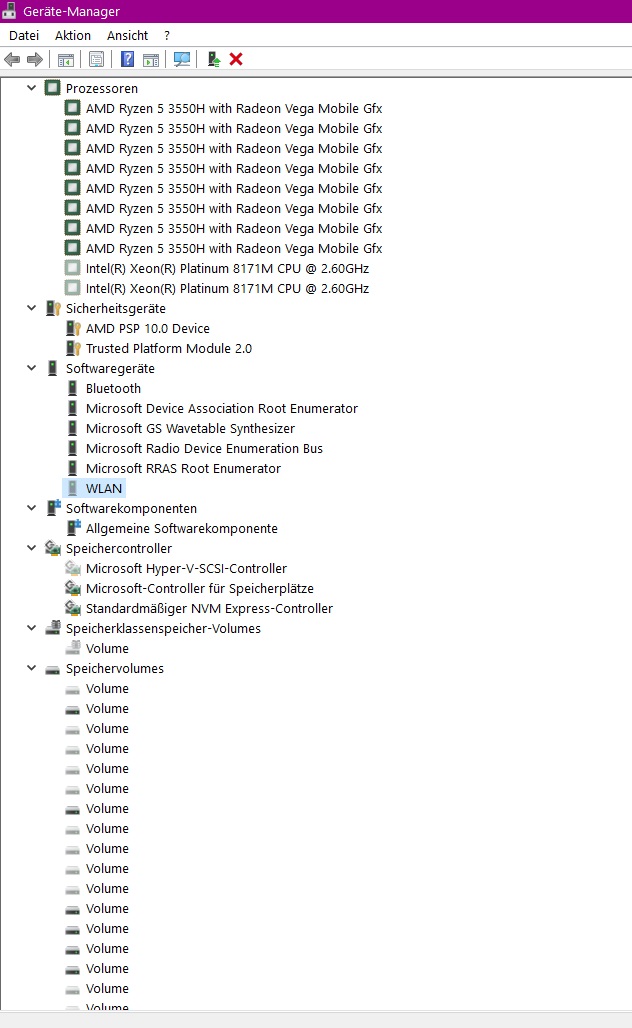Collapse the Prozessoren category chevron

31,88
